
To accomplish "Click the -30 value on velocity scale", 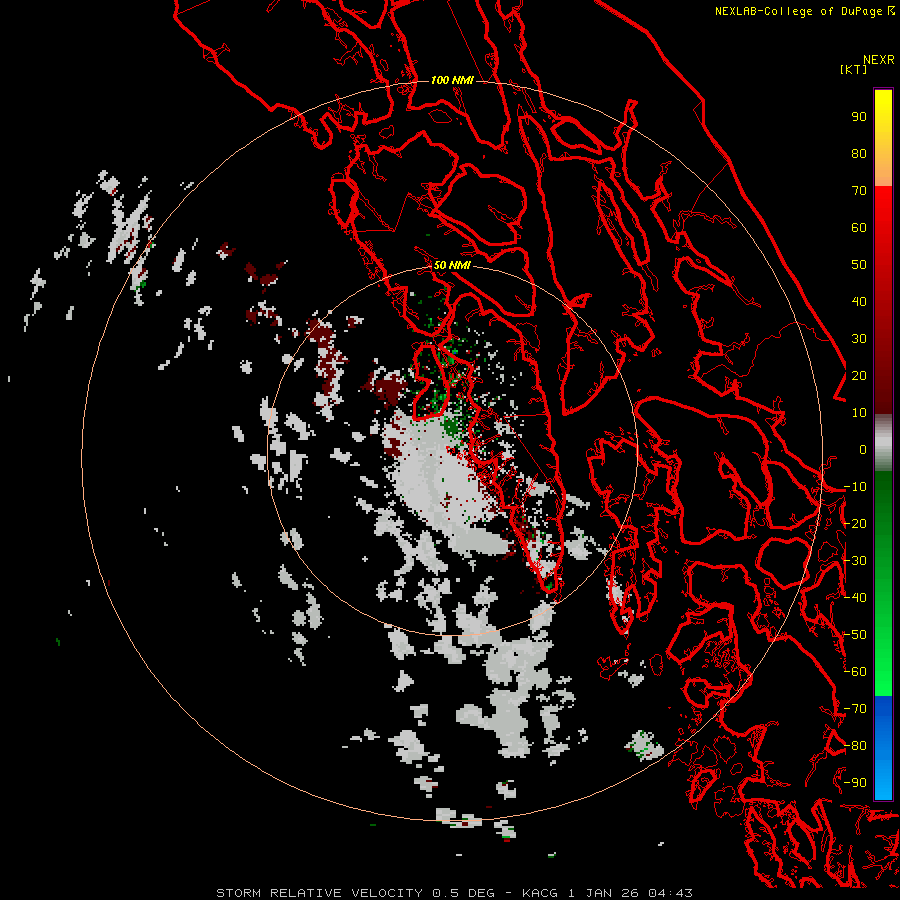I will 855,561.
